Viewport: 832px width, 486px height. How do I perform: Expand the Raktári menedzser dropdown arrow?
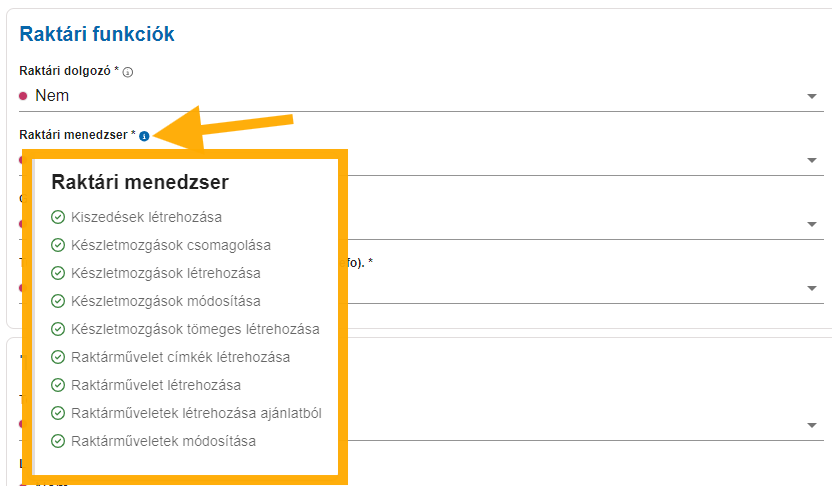pos(811,160)
